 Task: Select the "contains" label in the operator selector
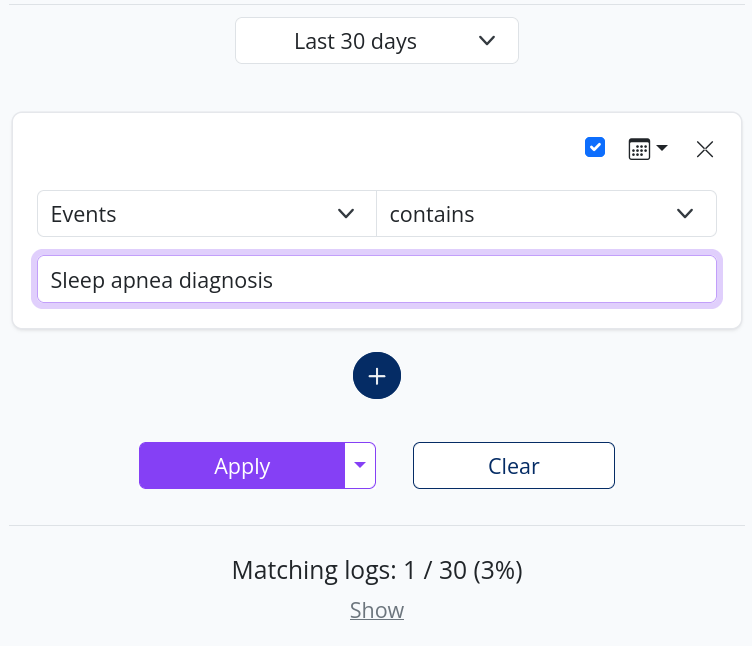(x=432, y=214)
